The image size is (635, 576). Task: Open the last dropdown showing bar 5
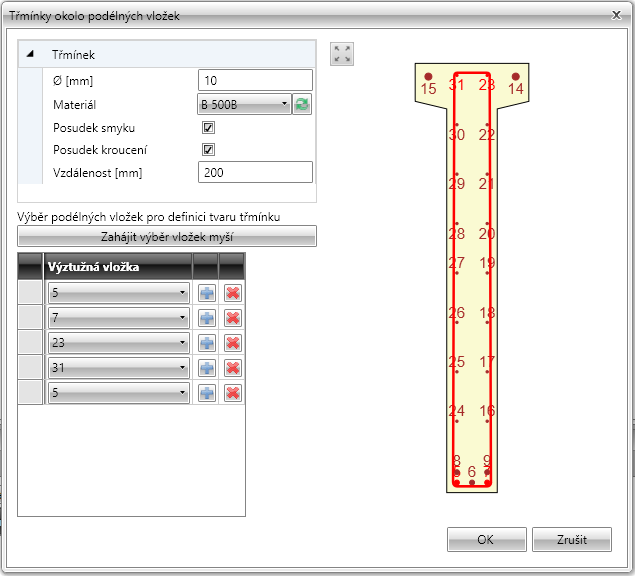point(119,393)
